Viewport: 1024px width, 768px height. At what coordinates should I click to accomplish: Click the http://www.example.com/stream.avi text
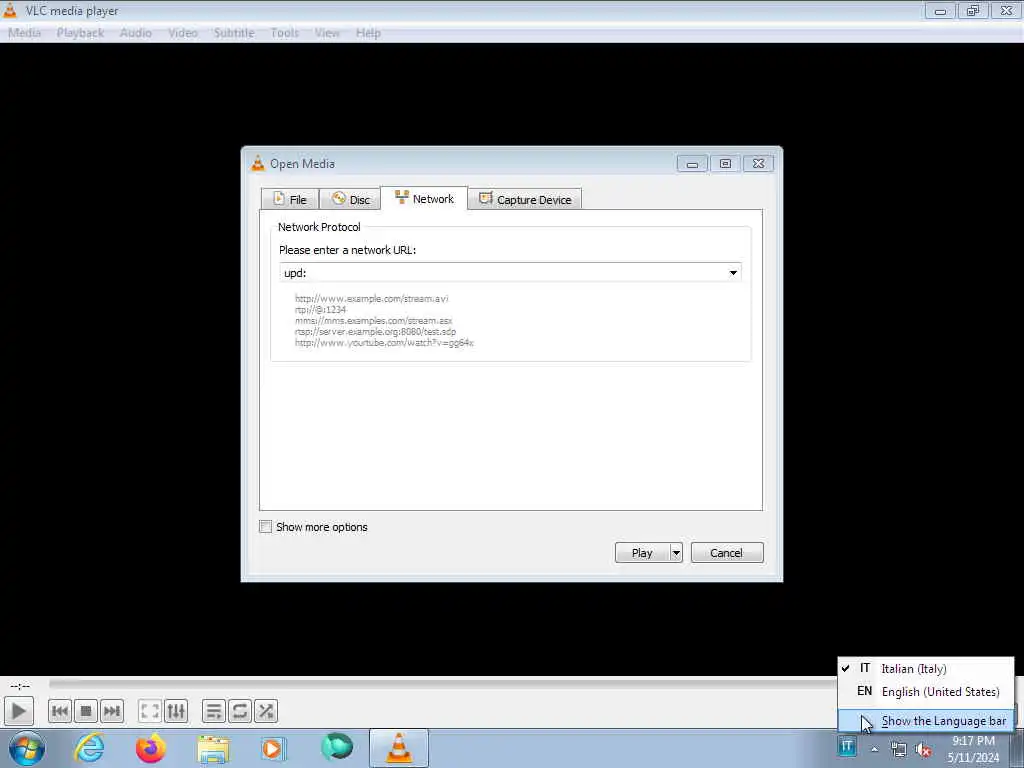coord(372,298)
